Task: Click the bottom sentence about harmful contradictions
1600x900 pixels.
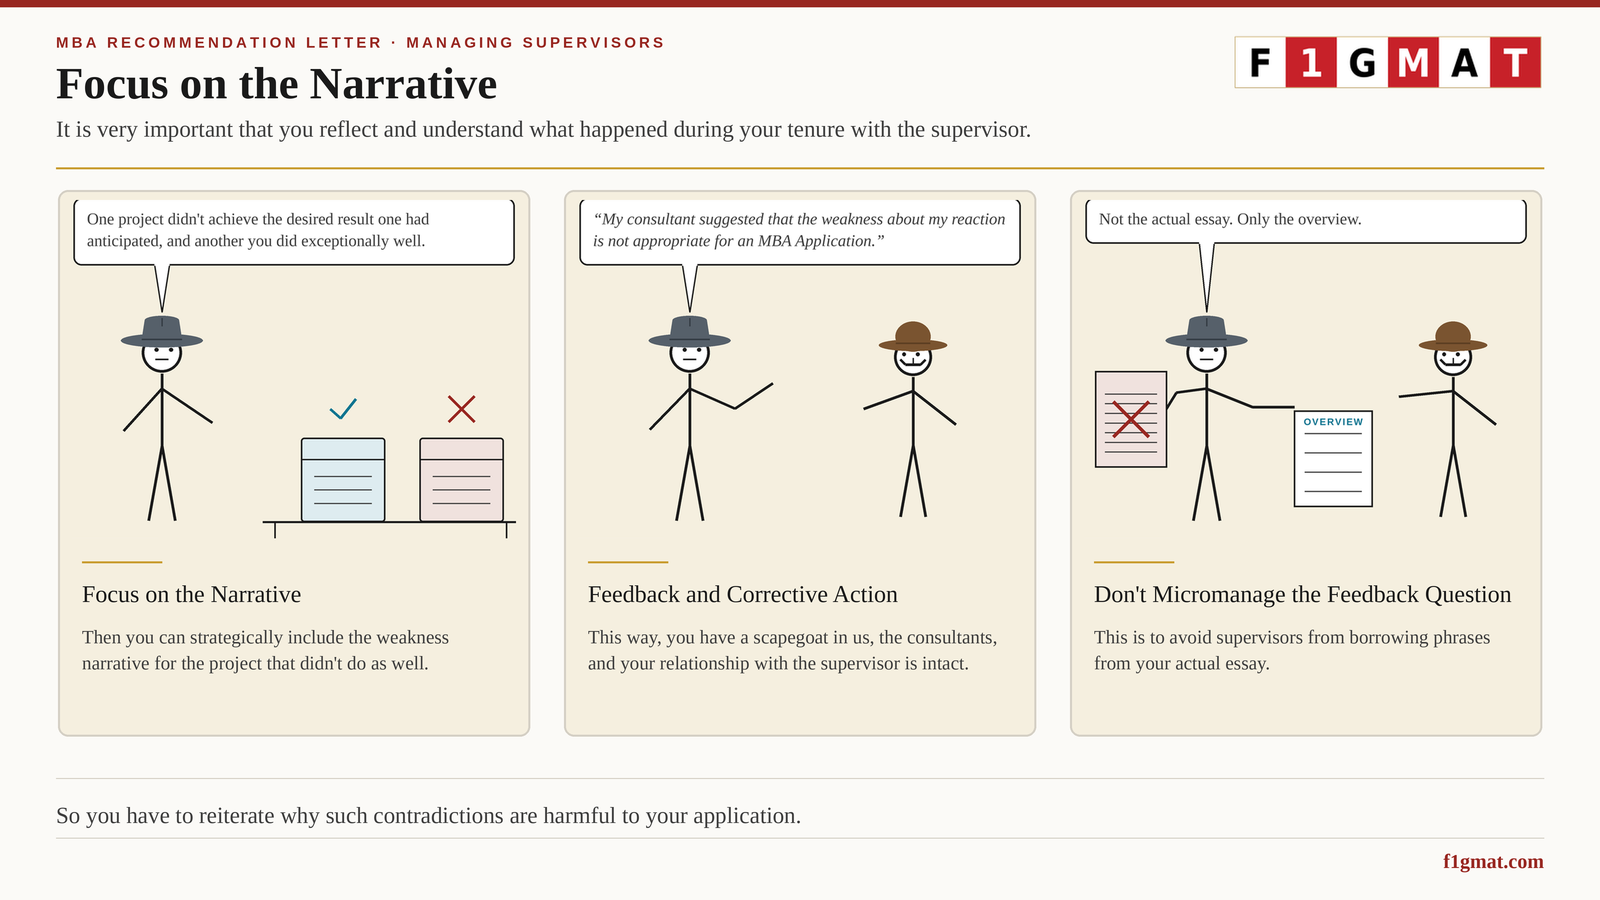Action: (428, 816)
